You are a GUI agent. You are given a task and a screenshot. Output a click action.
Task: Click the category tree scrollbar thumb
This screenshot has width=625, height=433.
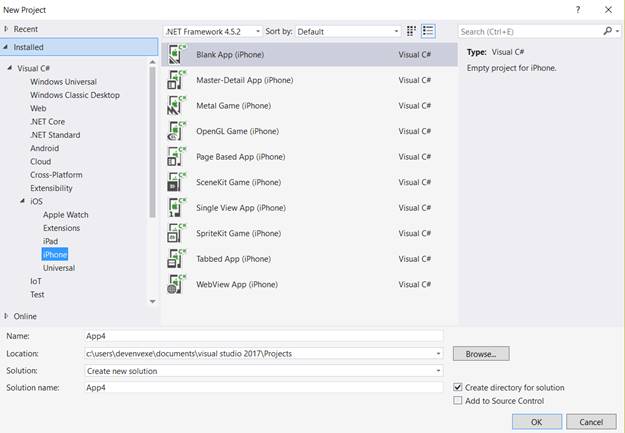152,142
